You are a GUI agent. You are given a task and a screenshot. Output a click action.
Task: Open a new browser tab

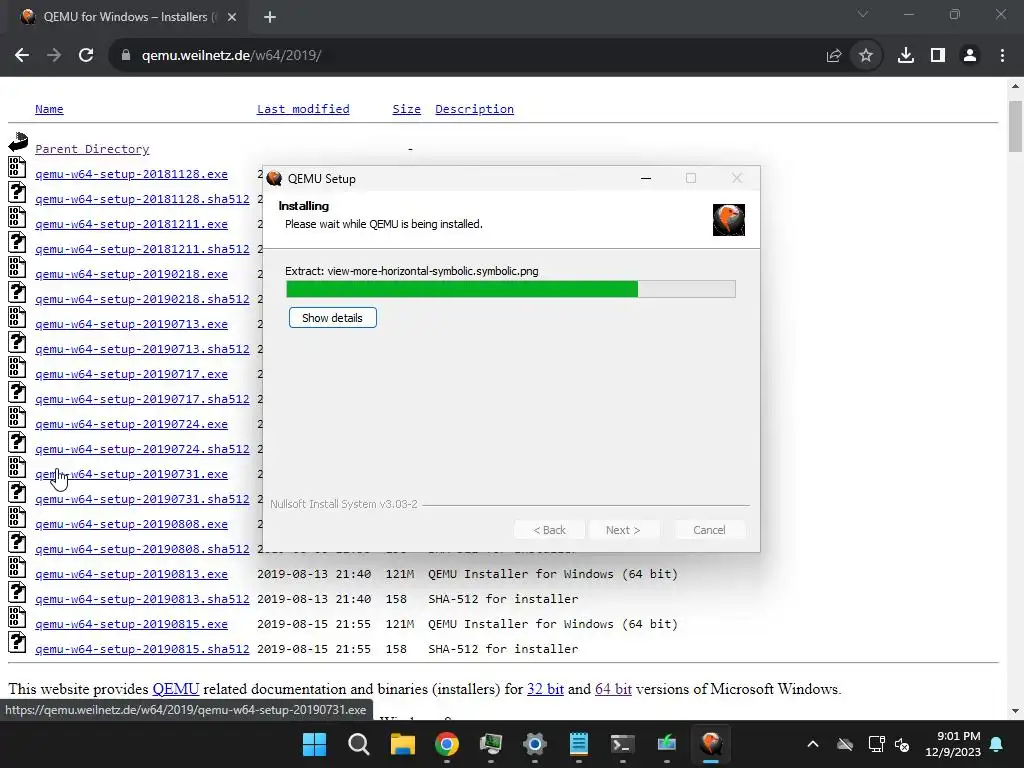[270, 17]
